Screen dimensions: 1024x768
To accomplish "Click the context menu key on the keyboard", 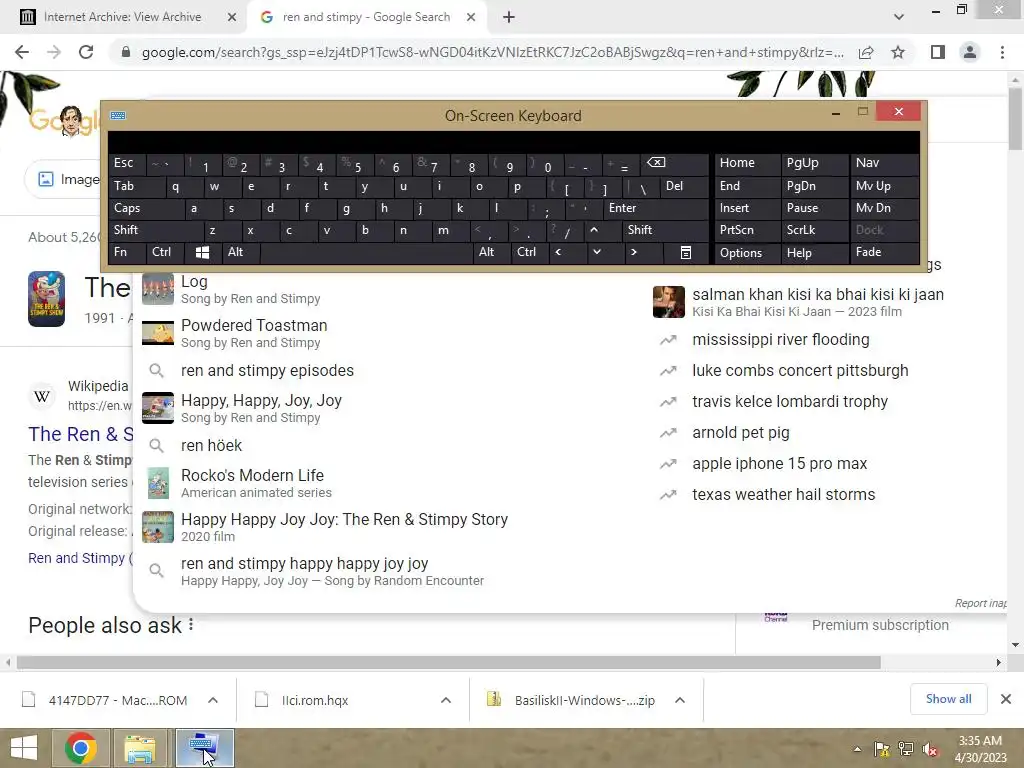I will pyautogui.click(x=685, y=253).
